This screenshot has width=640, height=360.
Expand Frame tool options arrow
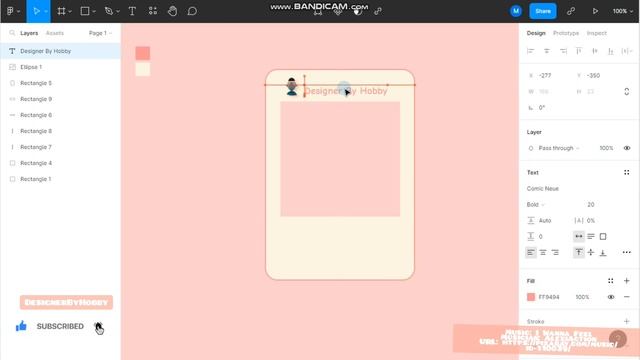coord(70,11)
